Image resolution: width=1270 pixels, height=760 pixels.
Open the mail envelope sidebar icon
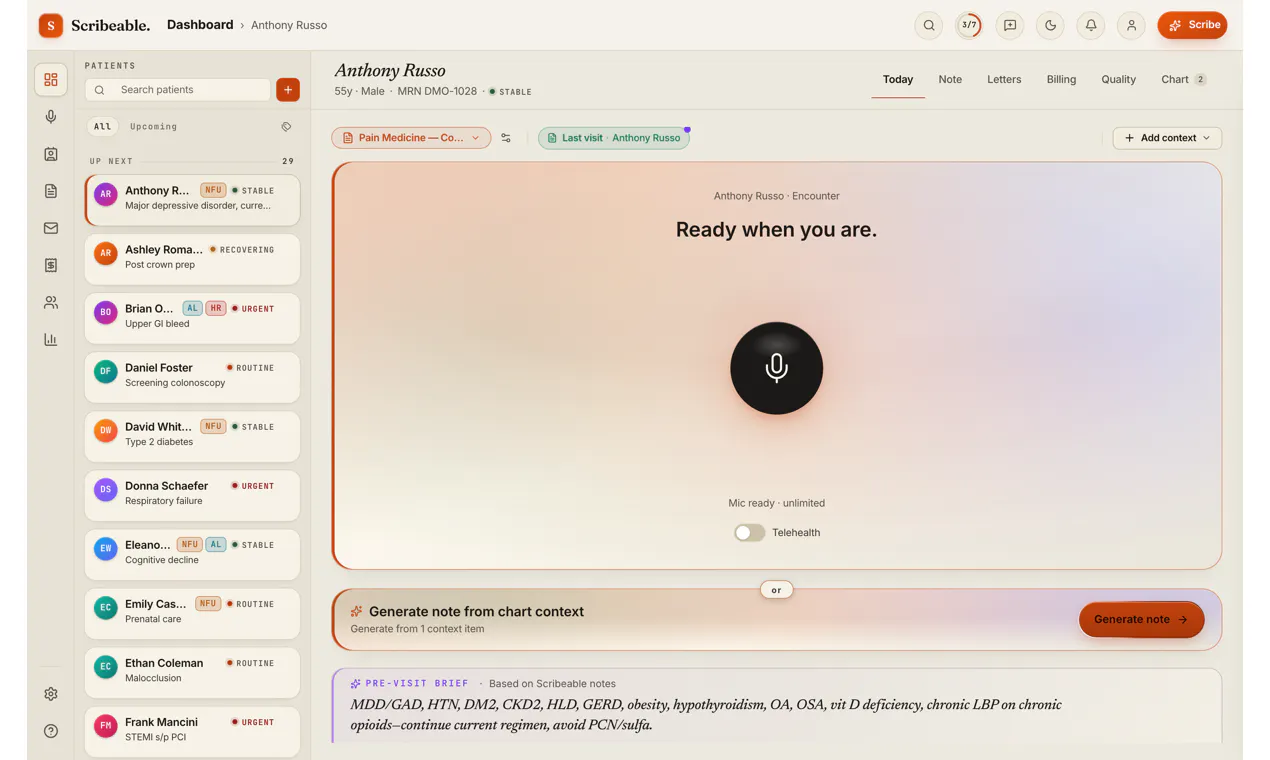pyautogui.click(x=51, y=228)
